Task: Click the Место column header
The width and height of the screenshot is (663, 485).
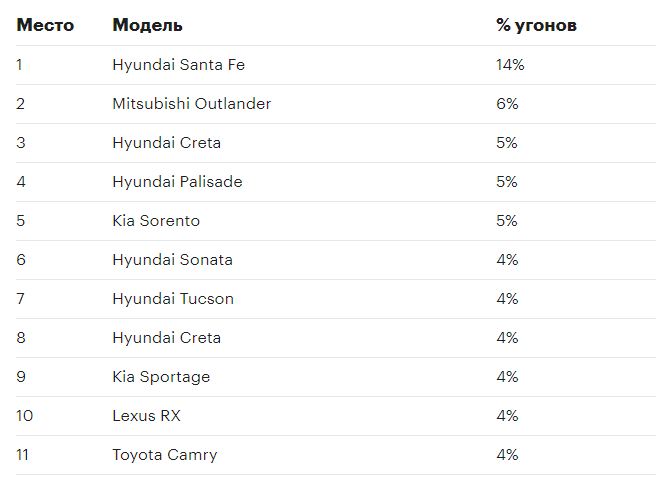Action: (45, 25)
